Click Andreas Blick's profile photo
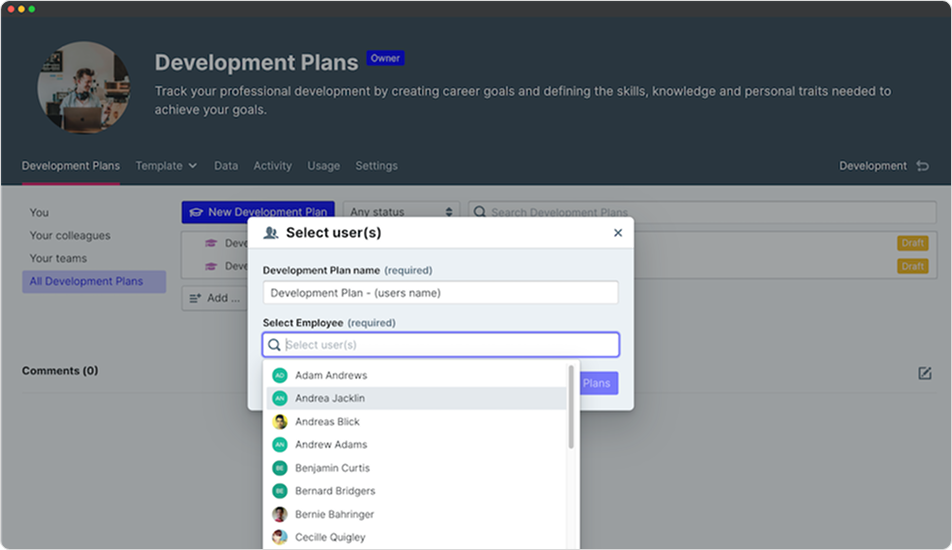 [280, 422]
